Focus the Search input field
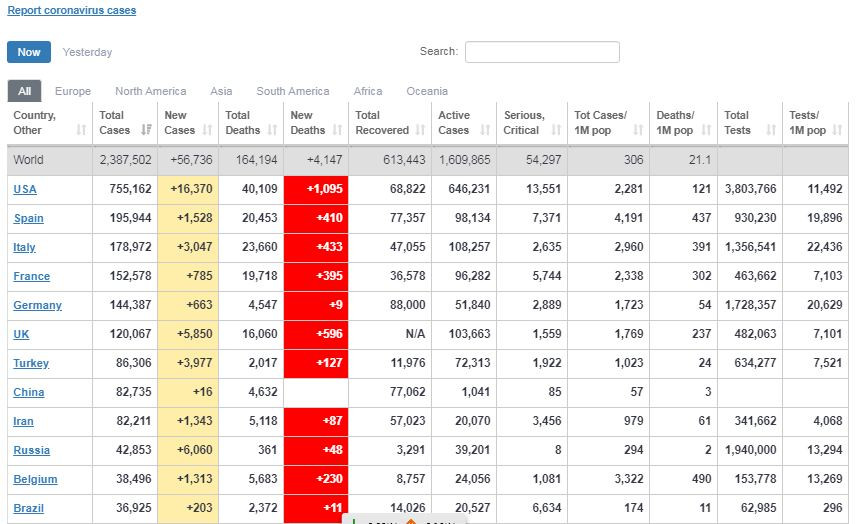The image size is (858, 524). 542,52
